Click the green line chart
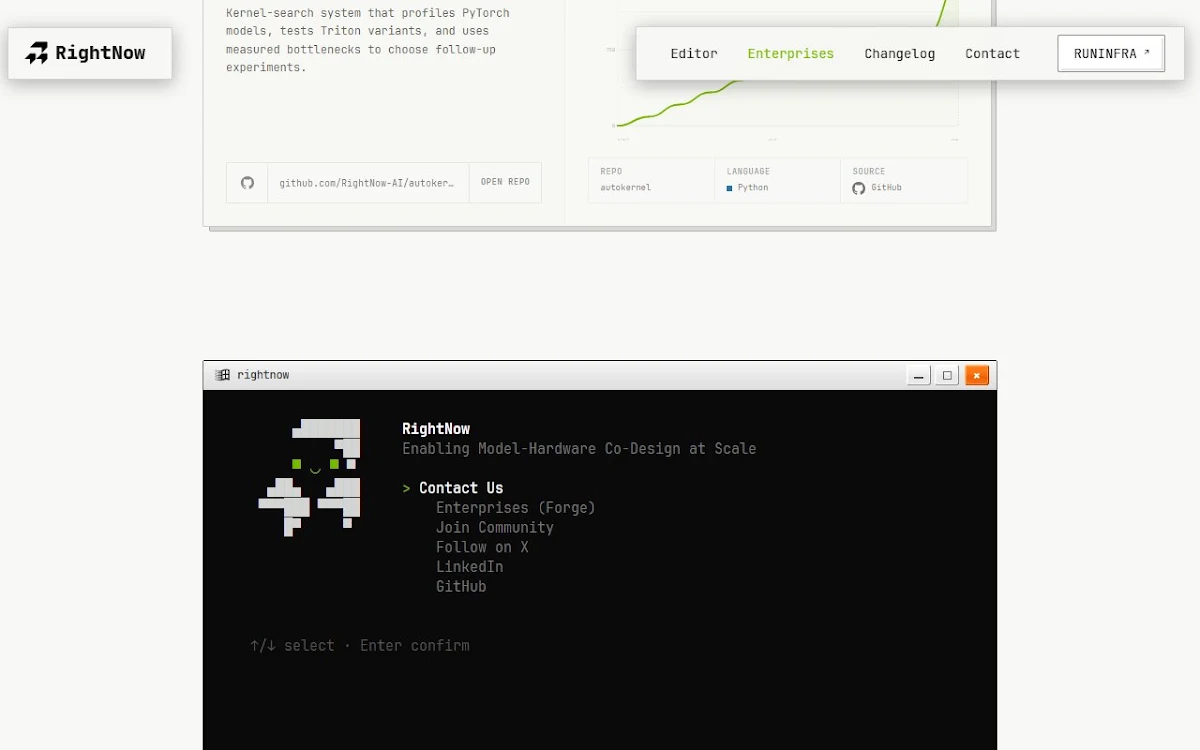Image resolution: width=1200 pixels, height=750 pixels. pyautogui.click(x=787, y=65)
